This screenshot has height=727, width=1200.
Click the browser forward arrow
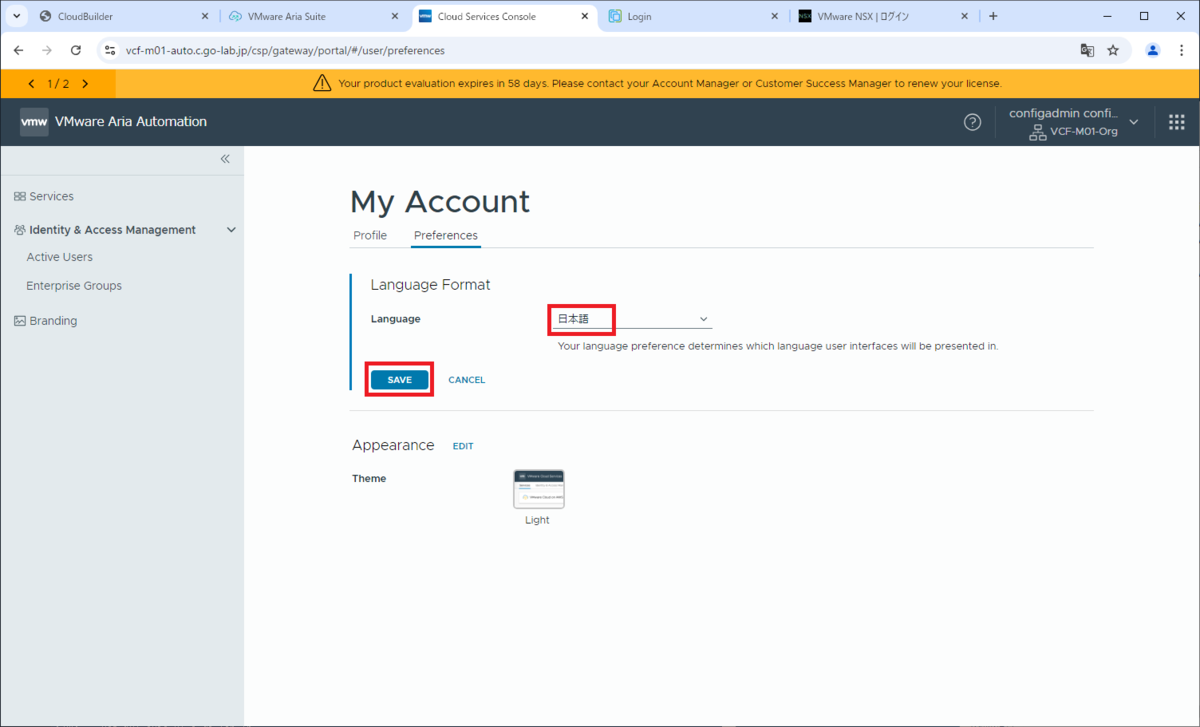click(47, 50)
